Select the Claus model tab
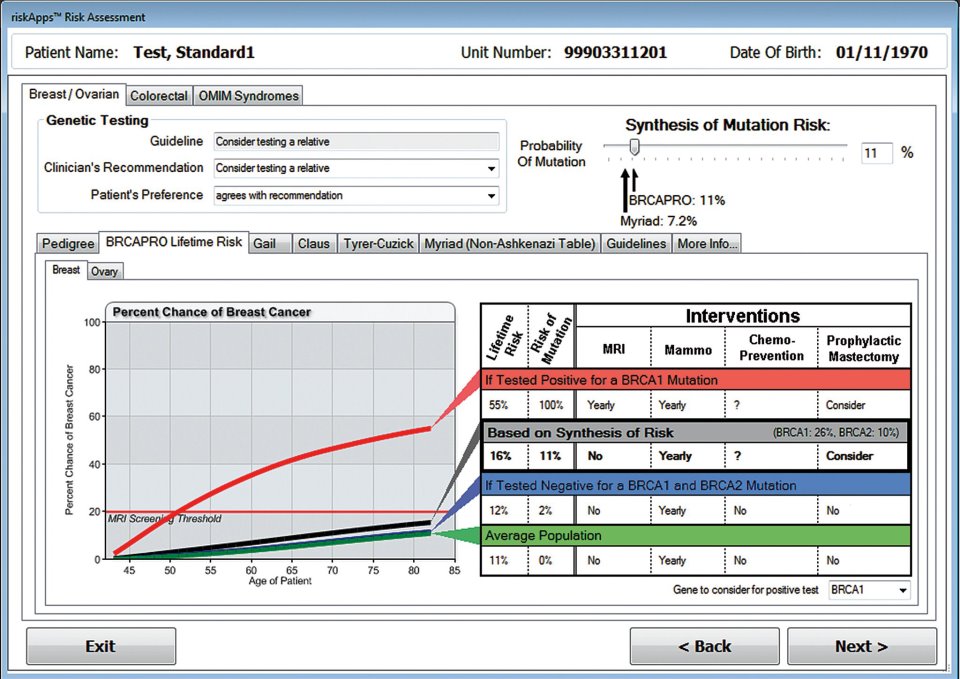Screen dimensions: 960x679 [314, 244]
